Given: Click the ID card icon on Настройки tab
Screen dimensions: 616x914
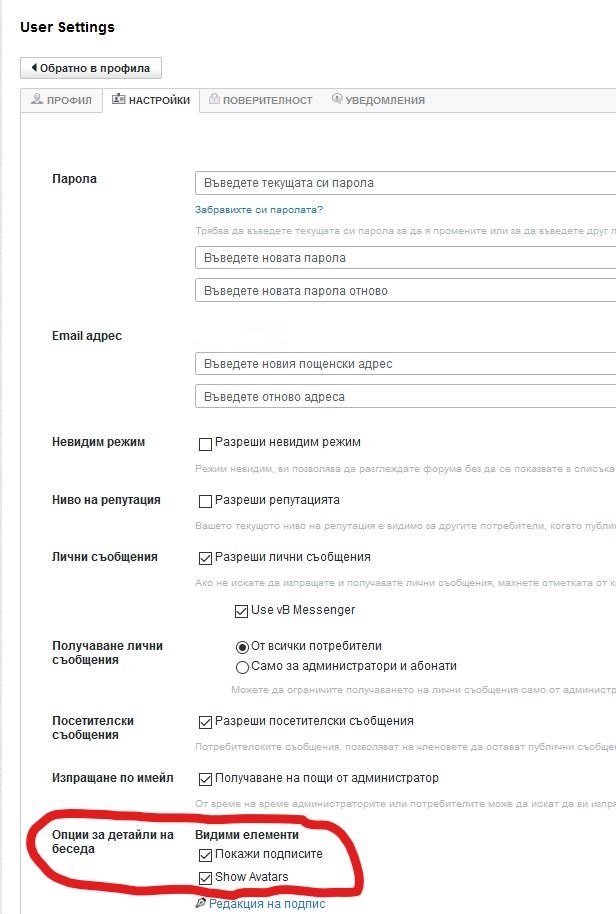Looking at the screenshot, I should [x=118, y=100].
